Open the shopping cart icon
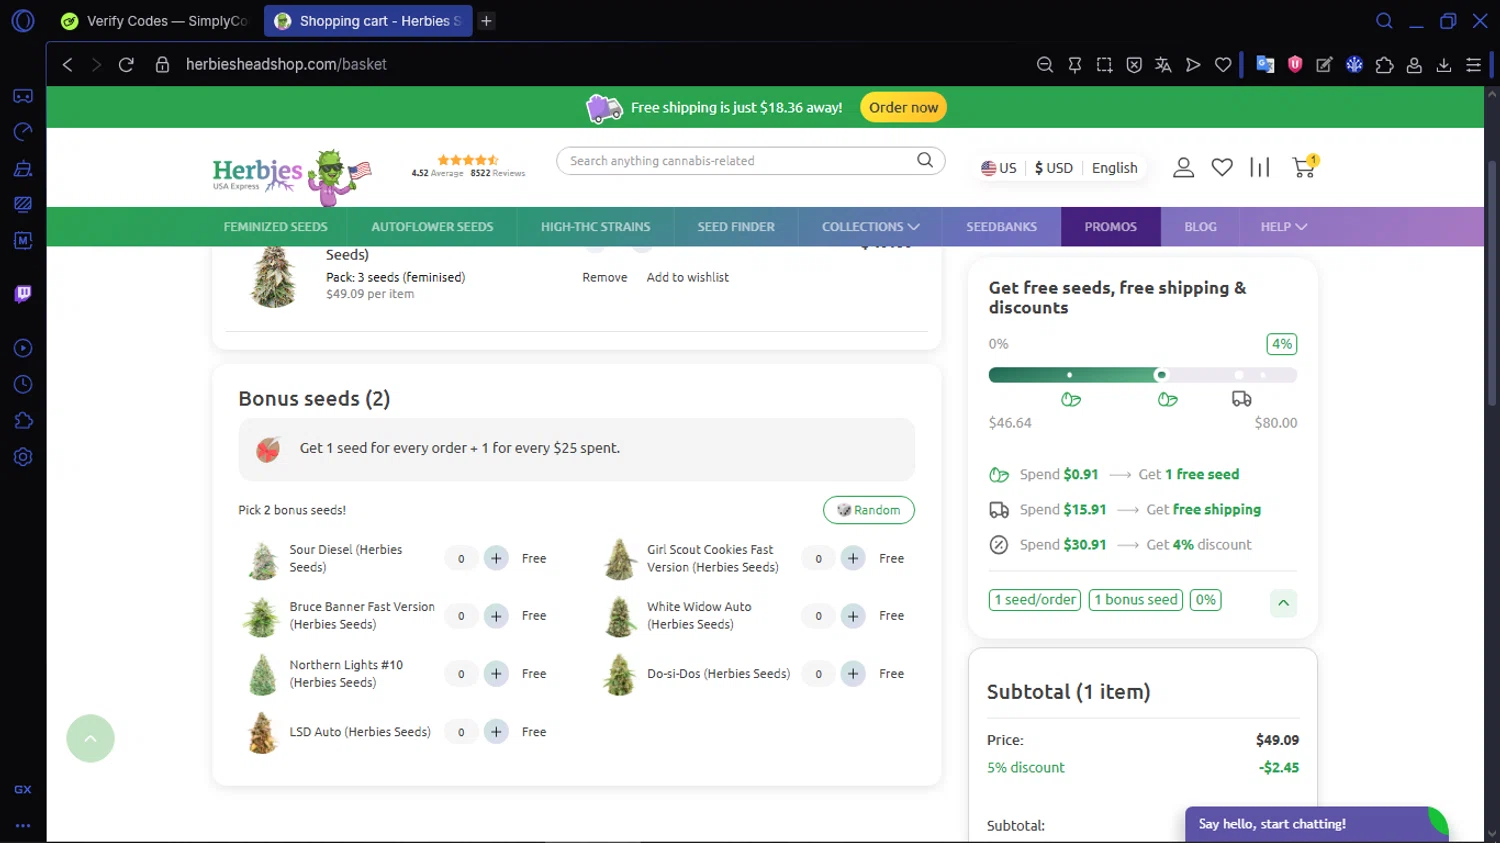The width and height of the screenshot is (1500, 843). pos(1304,167)
